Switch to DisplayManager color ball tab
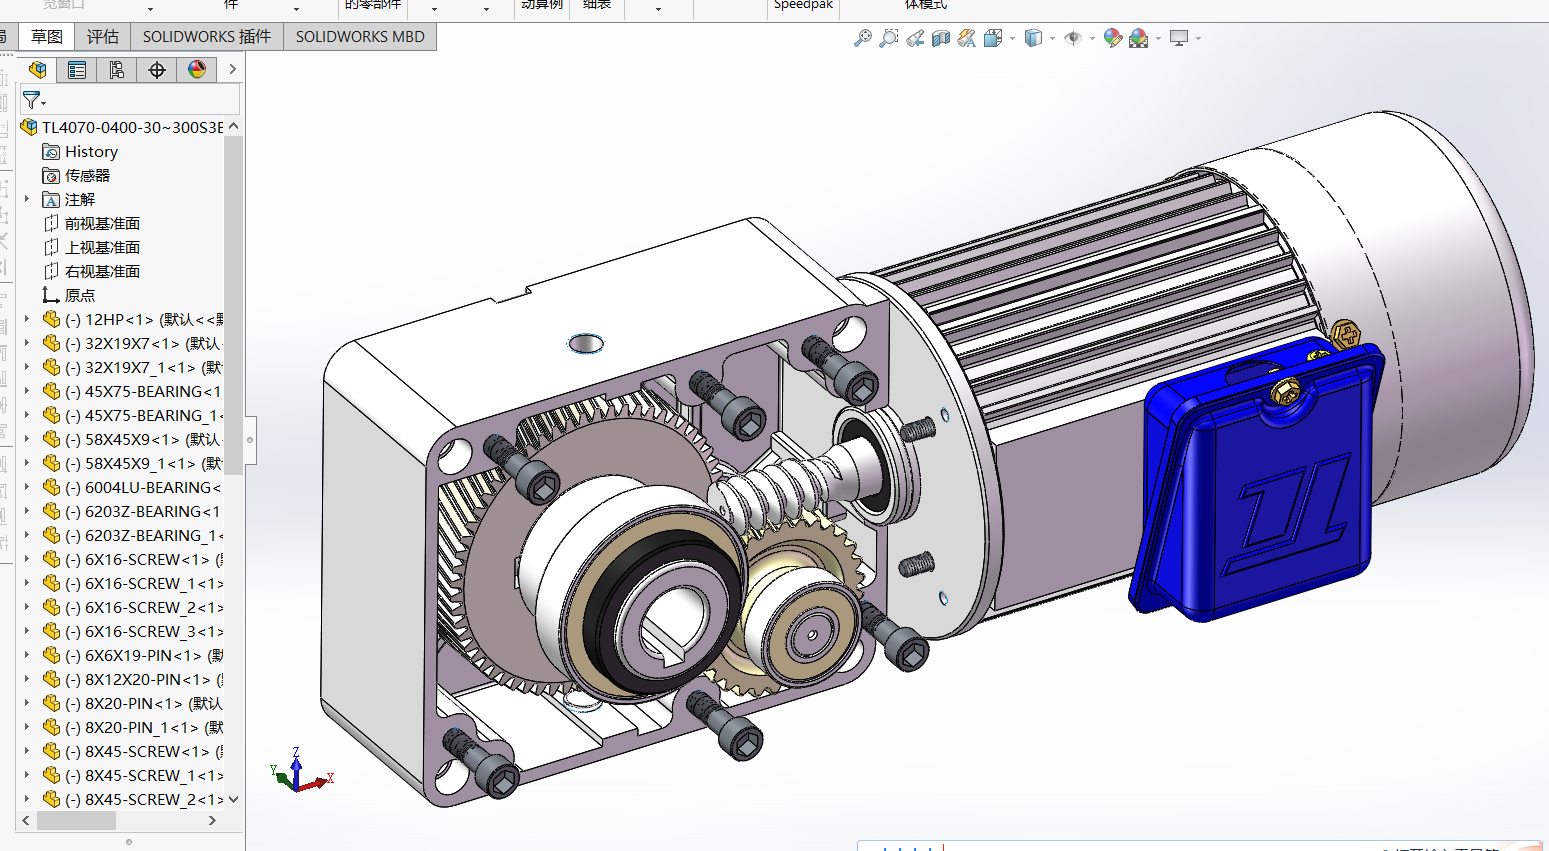Image resolution: width=1549 pixels, height=851 pixels. click(x=197, y=70)
